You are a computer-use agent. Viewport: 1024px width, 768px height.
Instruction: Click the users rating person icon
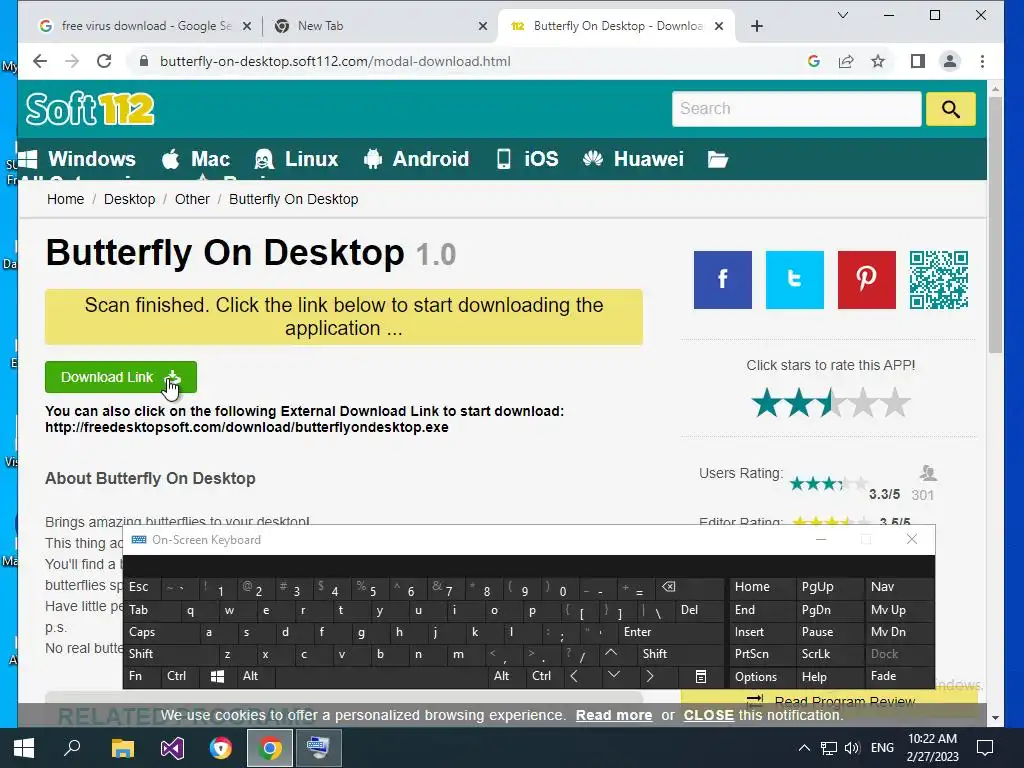point(928,473)
